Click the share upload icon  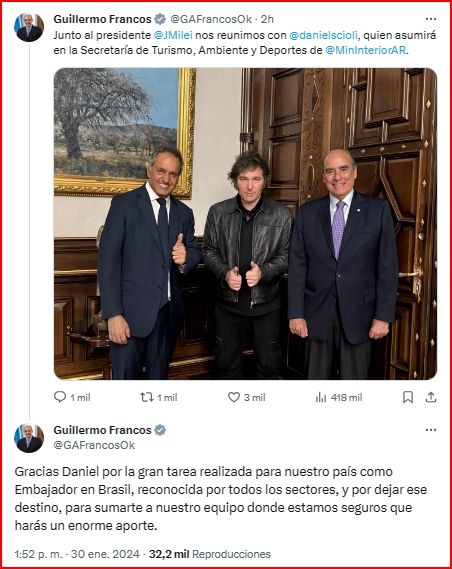(431, 397)
